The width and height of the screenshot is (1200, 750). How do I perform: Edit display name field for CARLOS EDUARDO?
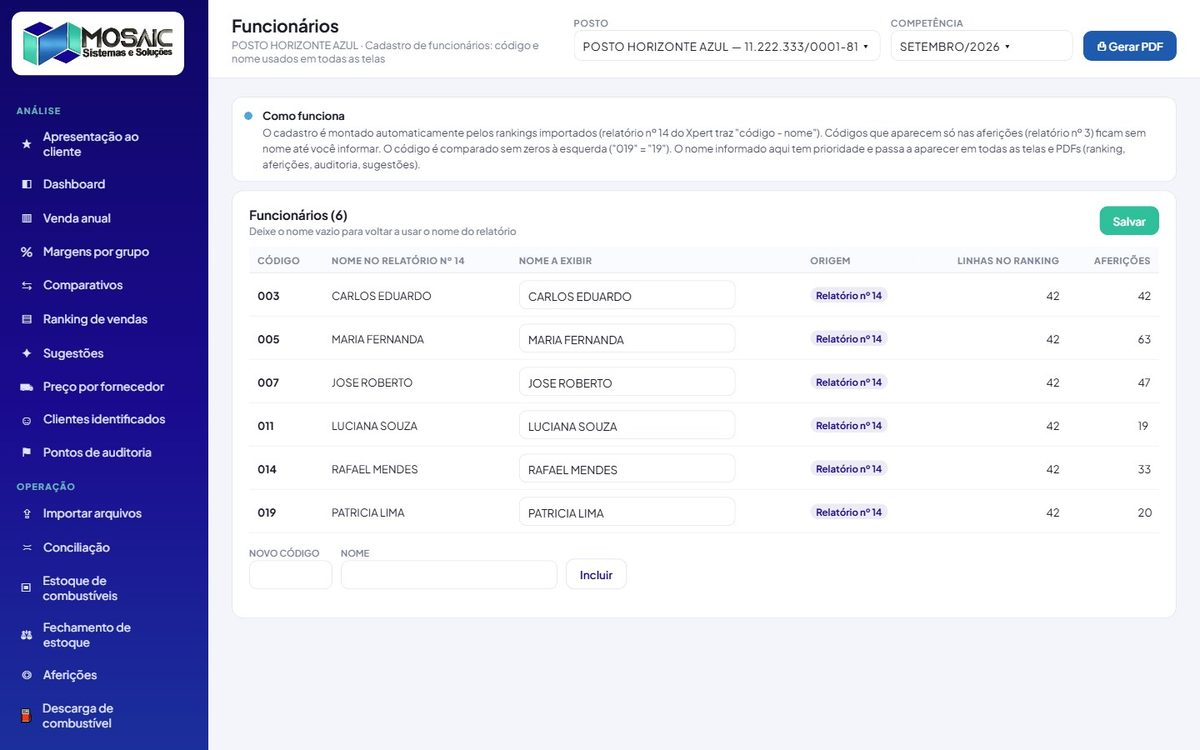pos(627,296)
